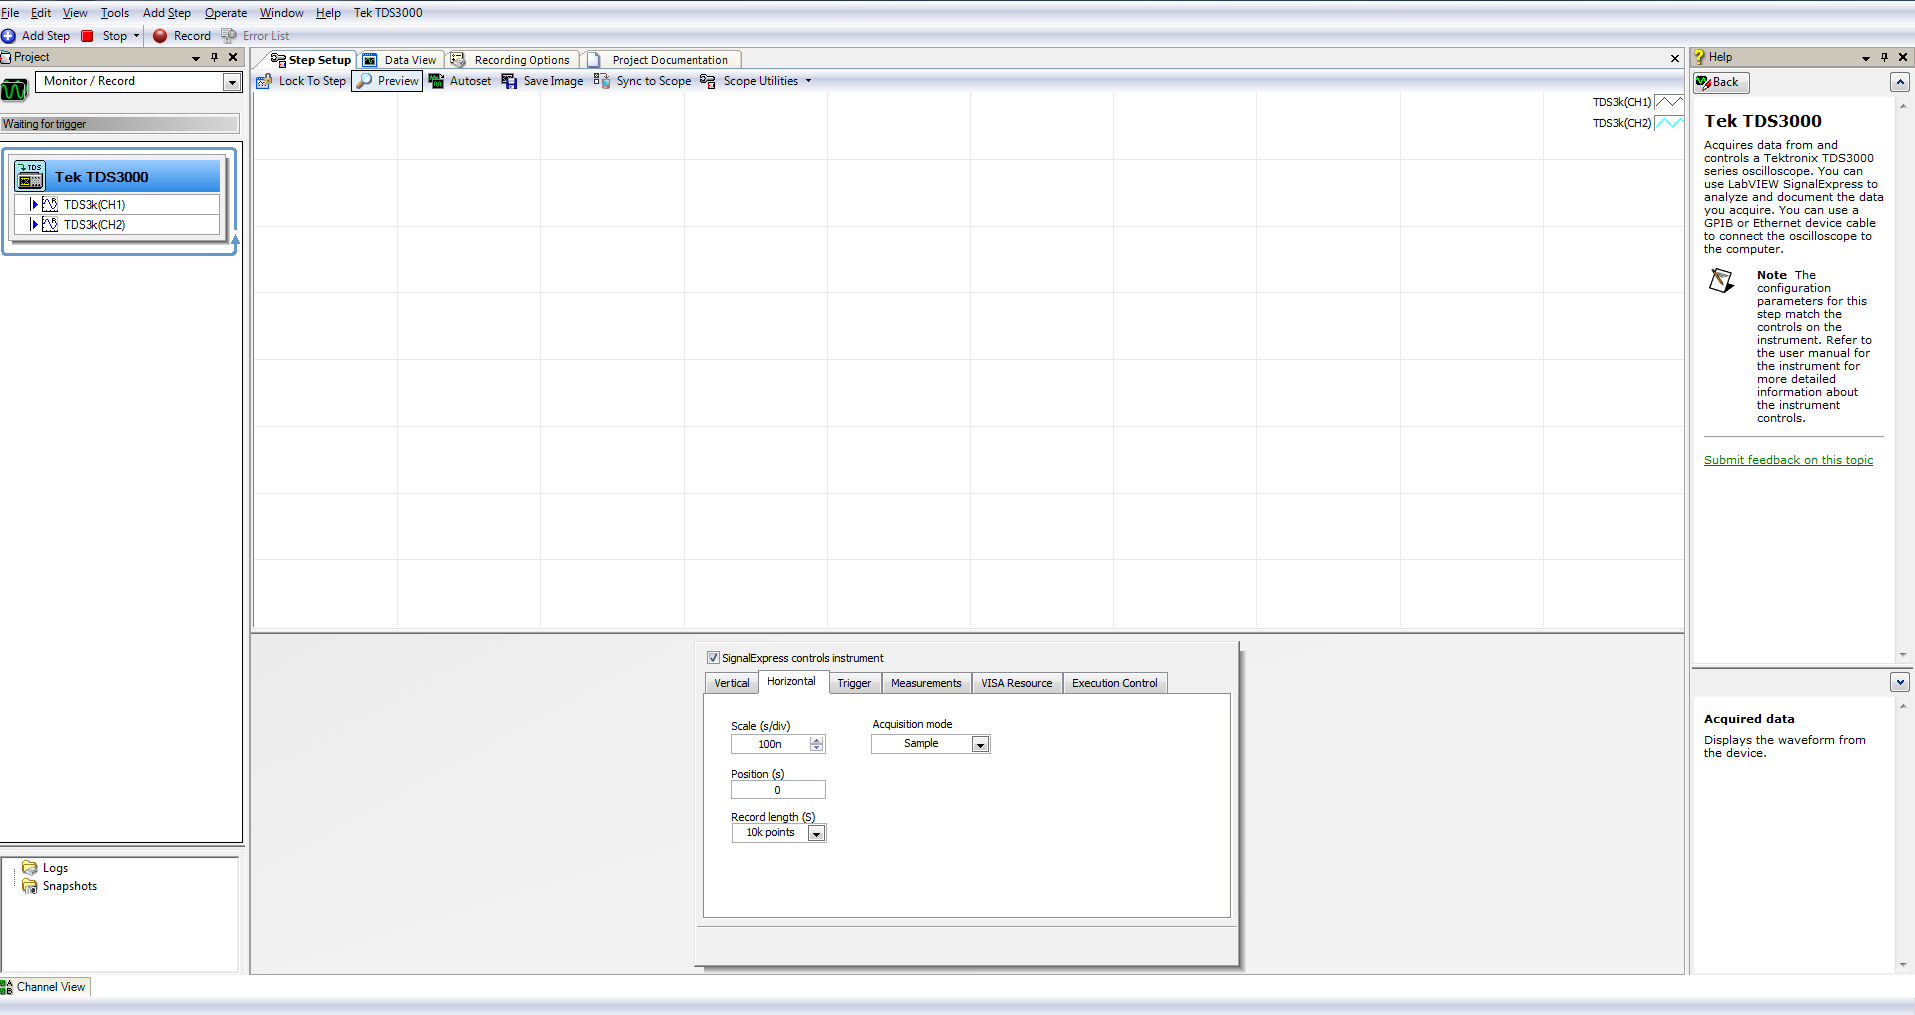Click the green waveform Monitor icon
This screenshot has height=1015, width=1915.
14,90
